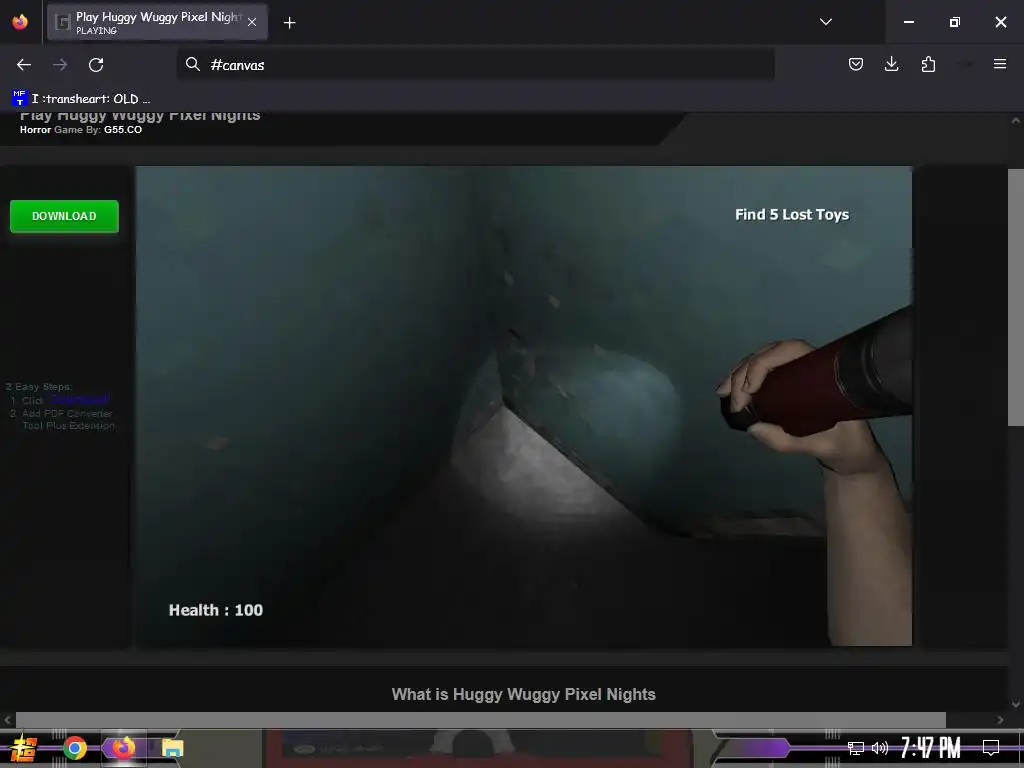Click the Horror genre link

(x=35, y=129)
